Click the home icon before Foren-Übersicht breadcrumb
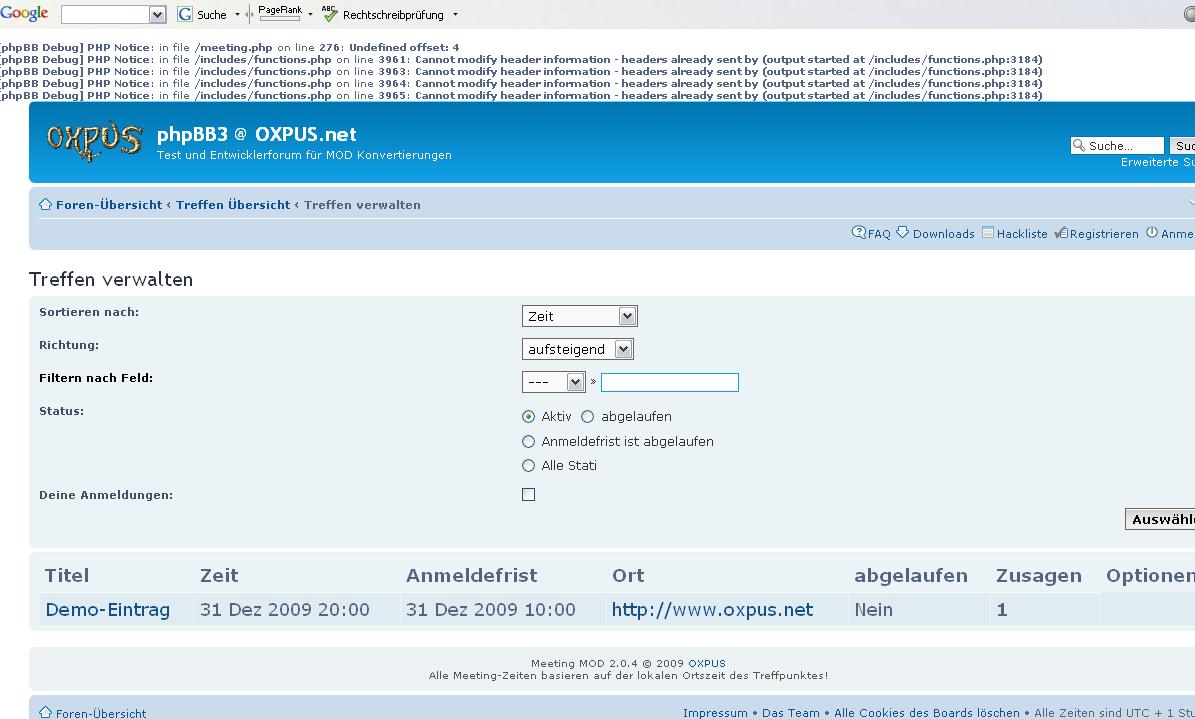This screenshot has width=1195, height=719. click(45, 205)
